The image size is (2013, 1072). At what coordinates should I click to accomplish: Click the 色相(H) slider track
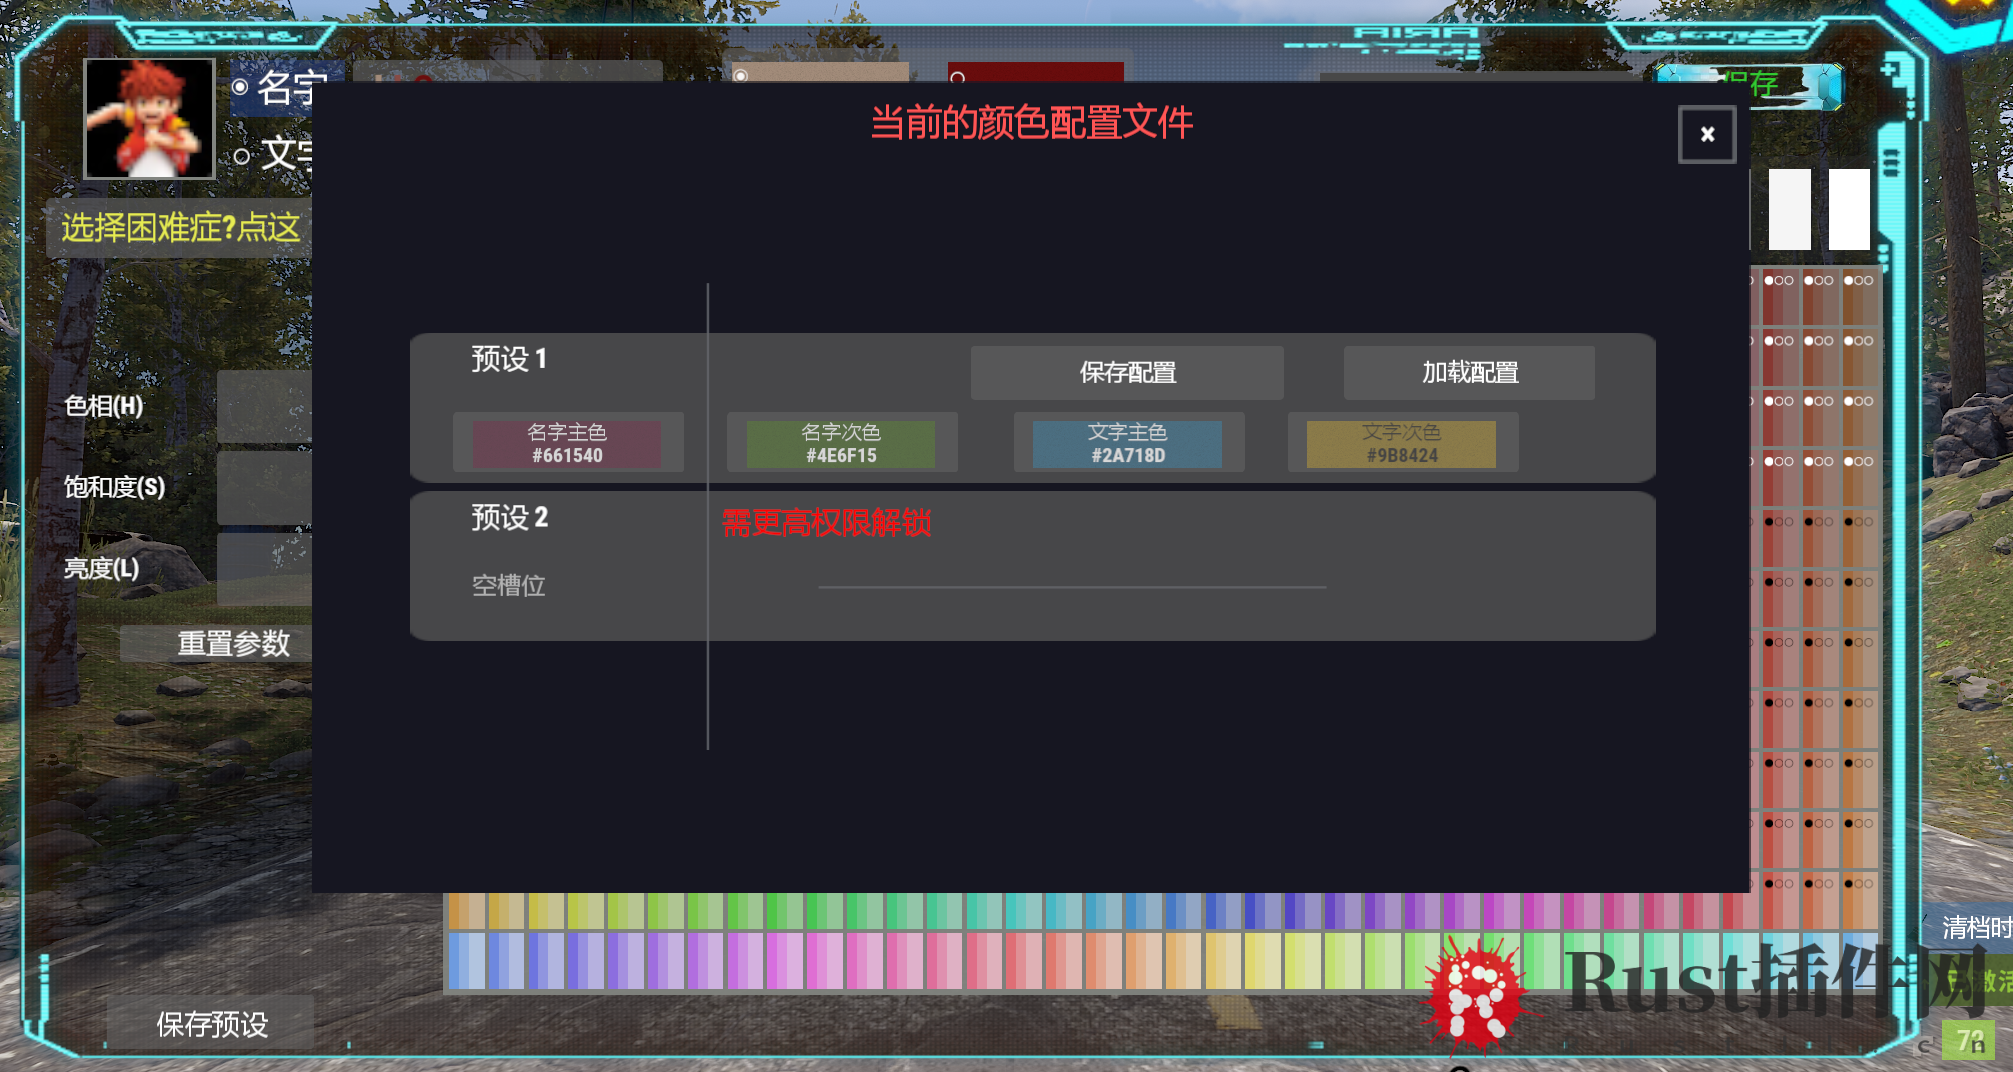click(x=264, y=407)
